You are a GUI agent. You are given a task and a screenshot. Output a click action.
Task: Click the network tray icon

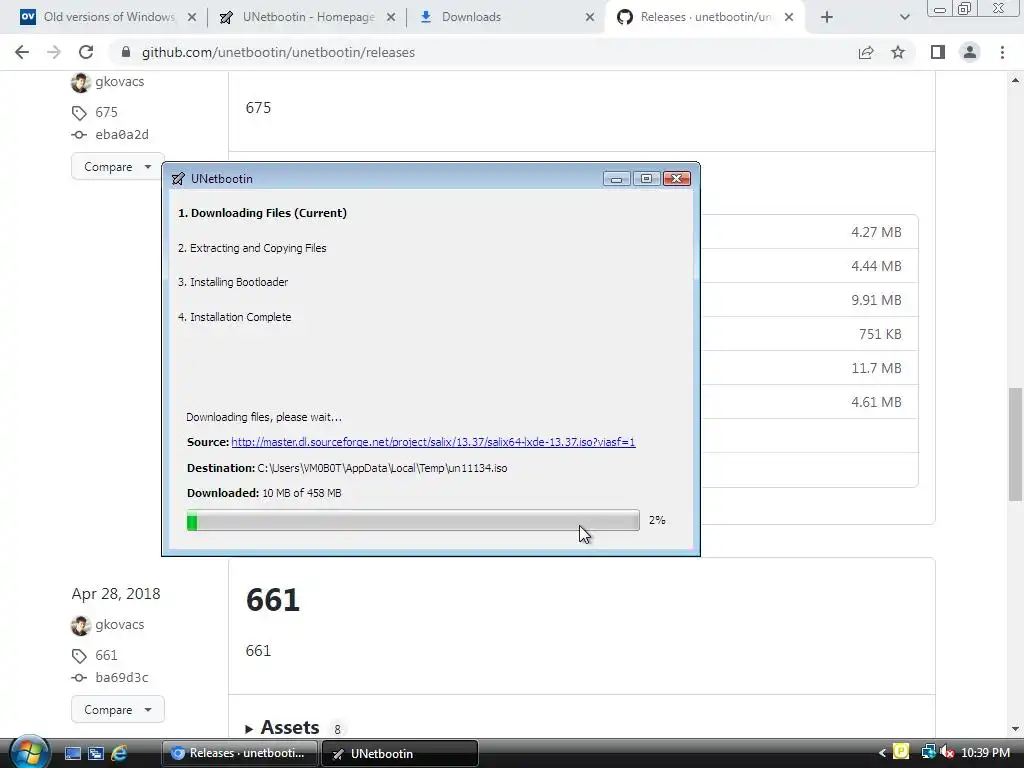[928, 752]
